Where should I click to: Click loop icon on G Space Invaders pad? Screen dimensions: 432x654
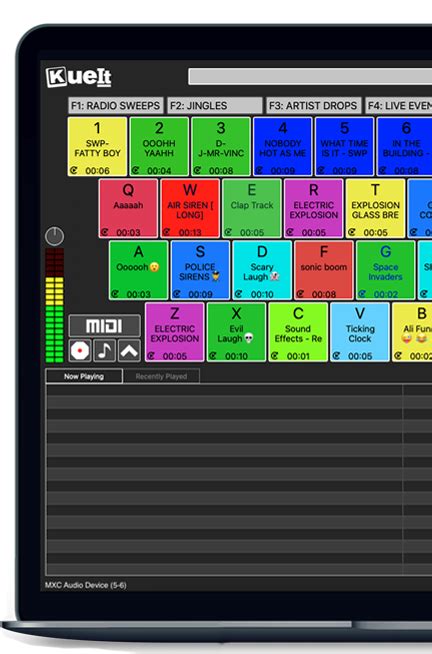point(362,294)
